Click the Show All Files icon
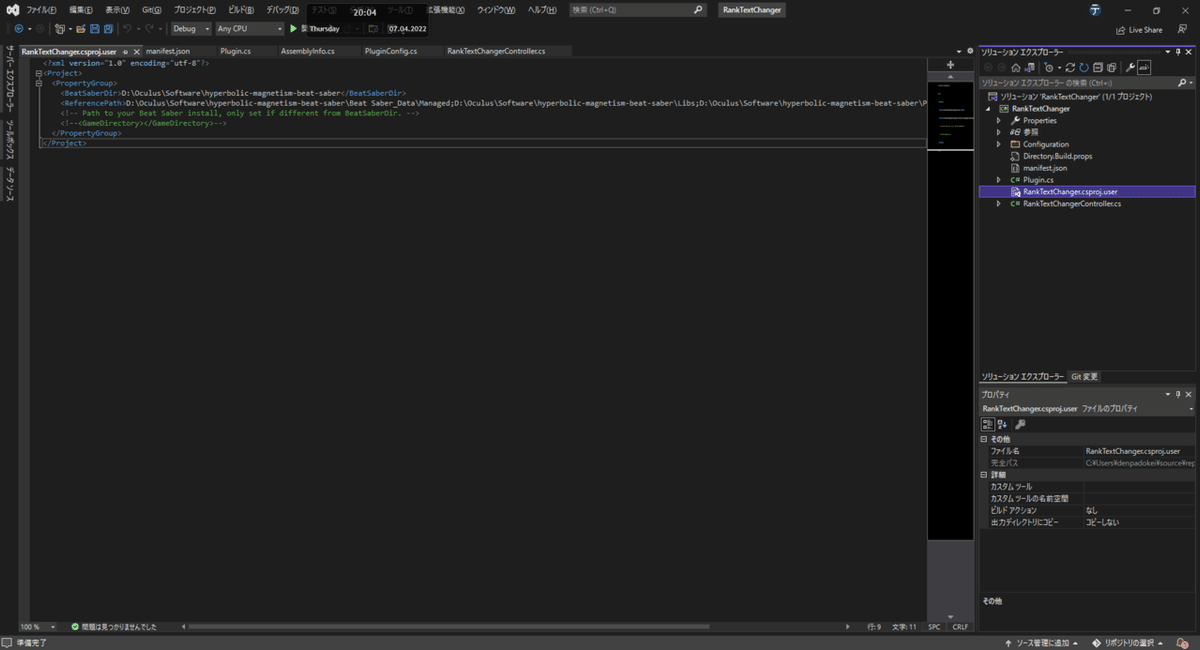Viewport: 1200px width, 650px height. tap(1111, 67)
